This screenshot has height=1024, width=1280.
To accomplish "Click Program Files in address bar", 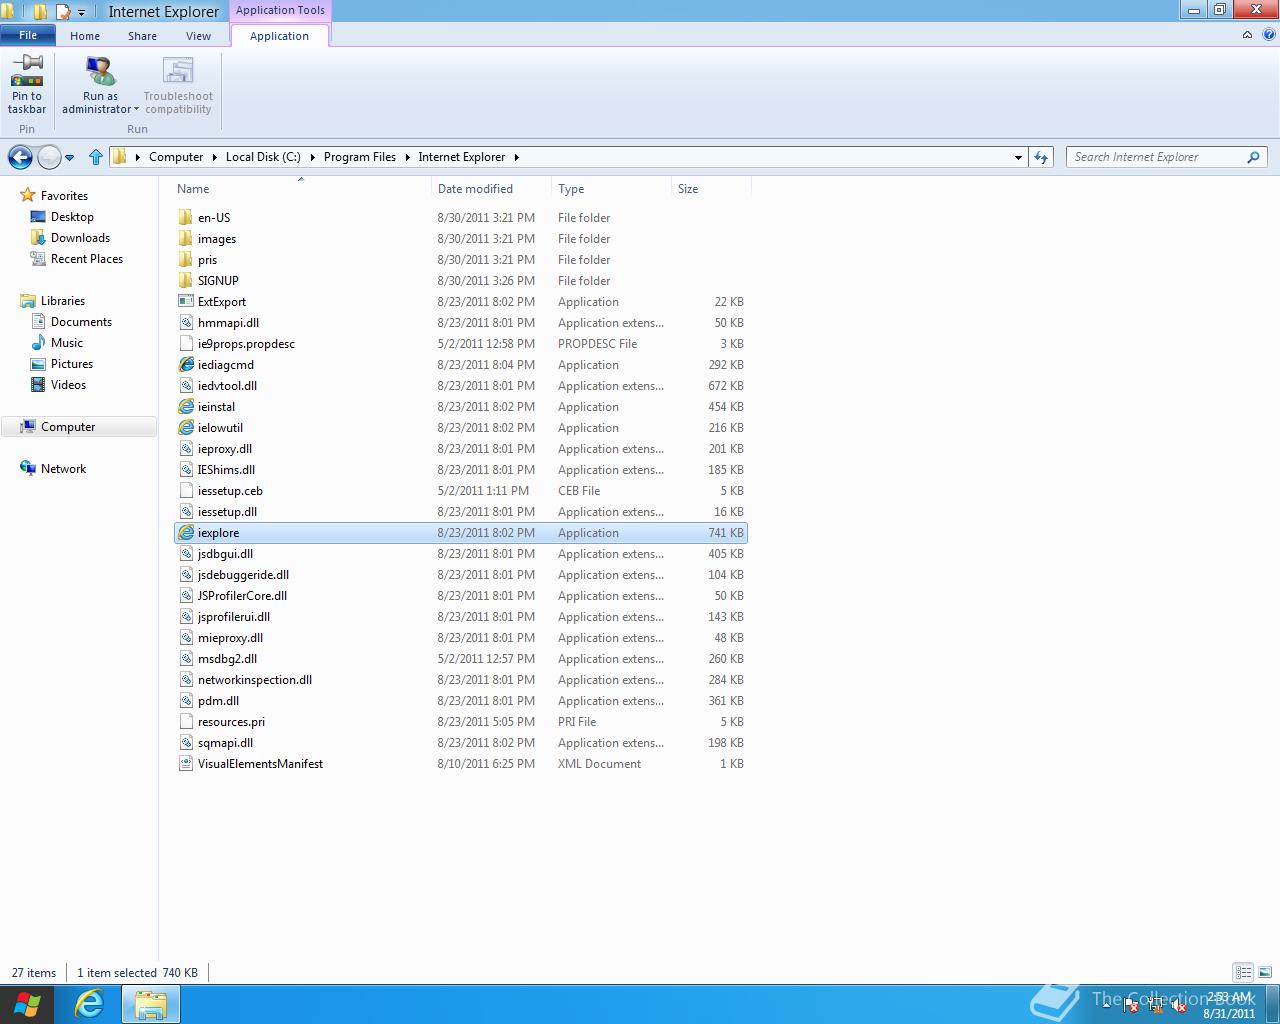I will (360, 157).
